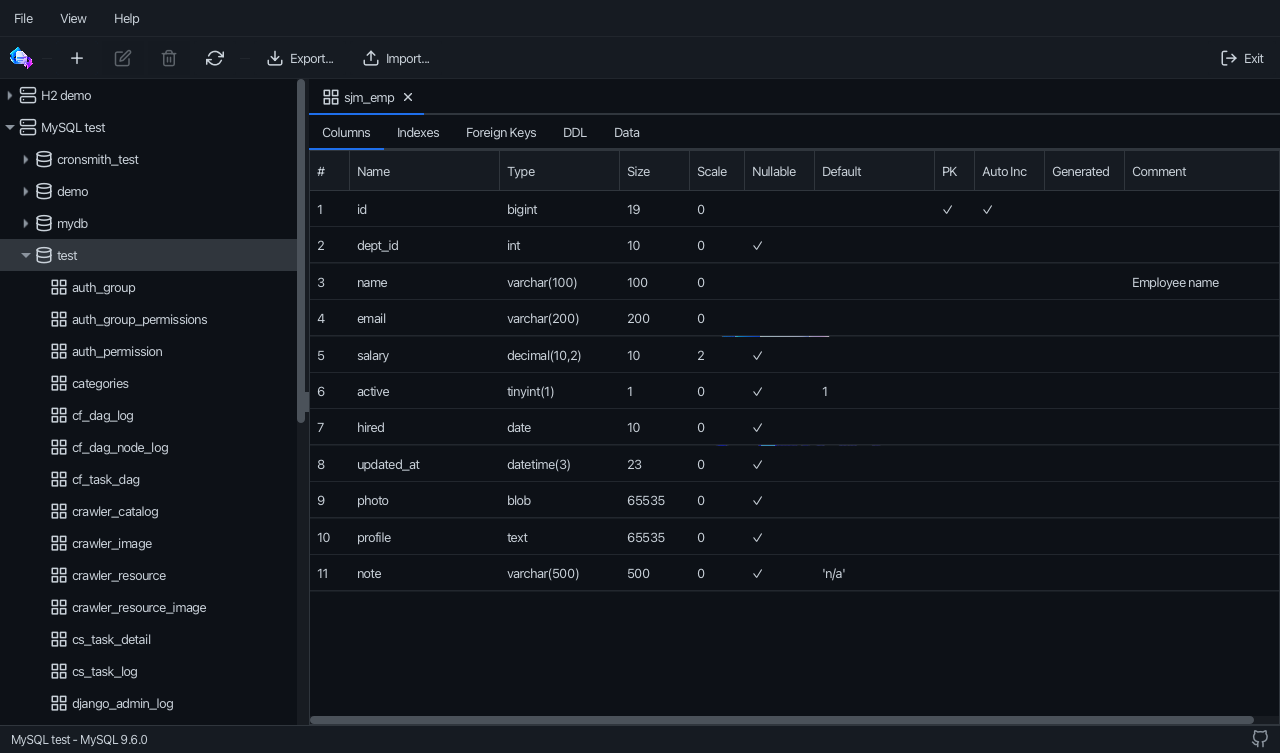Click the crawler_catalog table grid icon
The width and height of the screenshot is (1280, 753).
[59, 511]
